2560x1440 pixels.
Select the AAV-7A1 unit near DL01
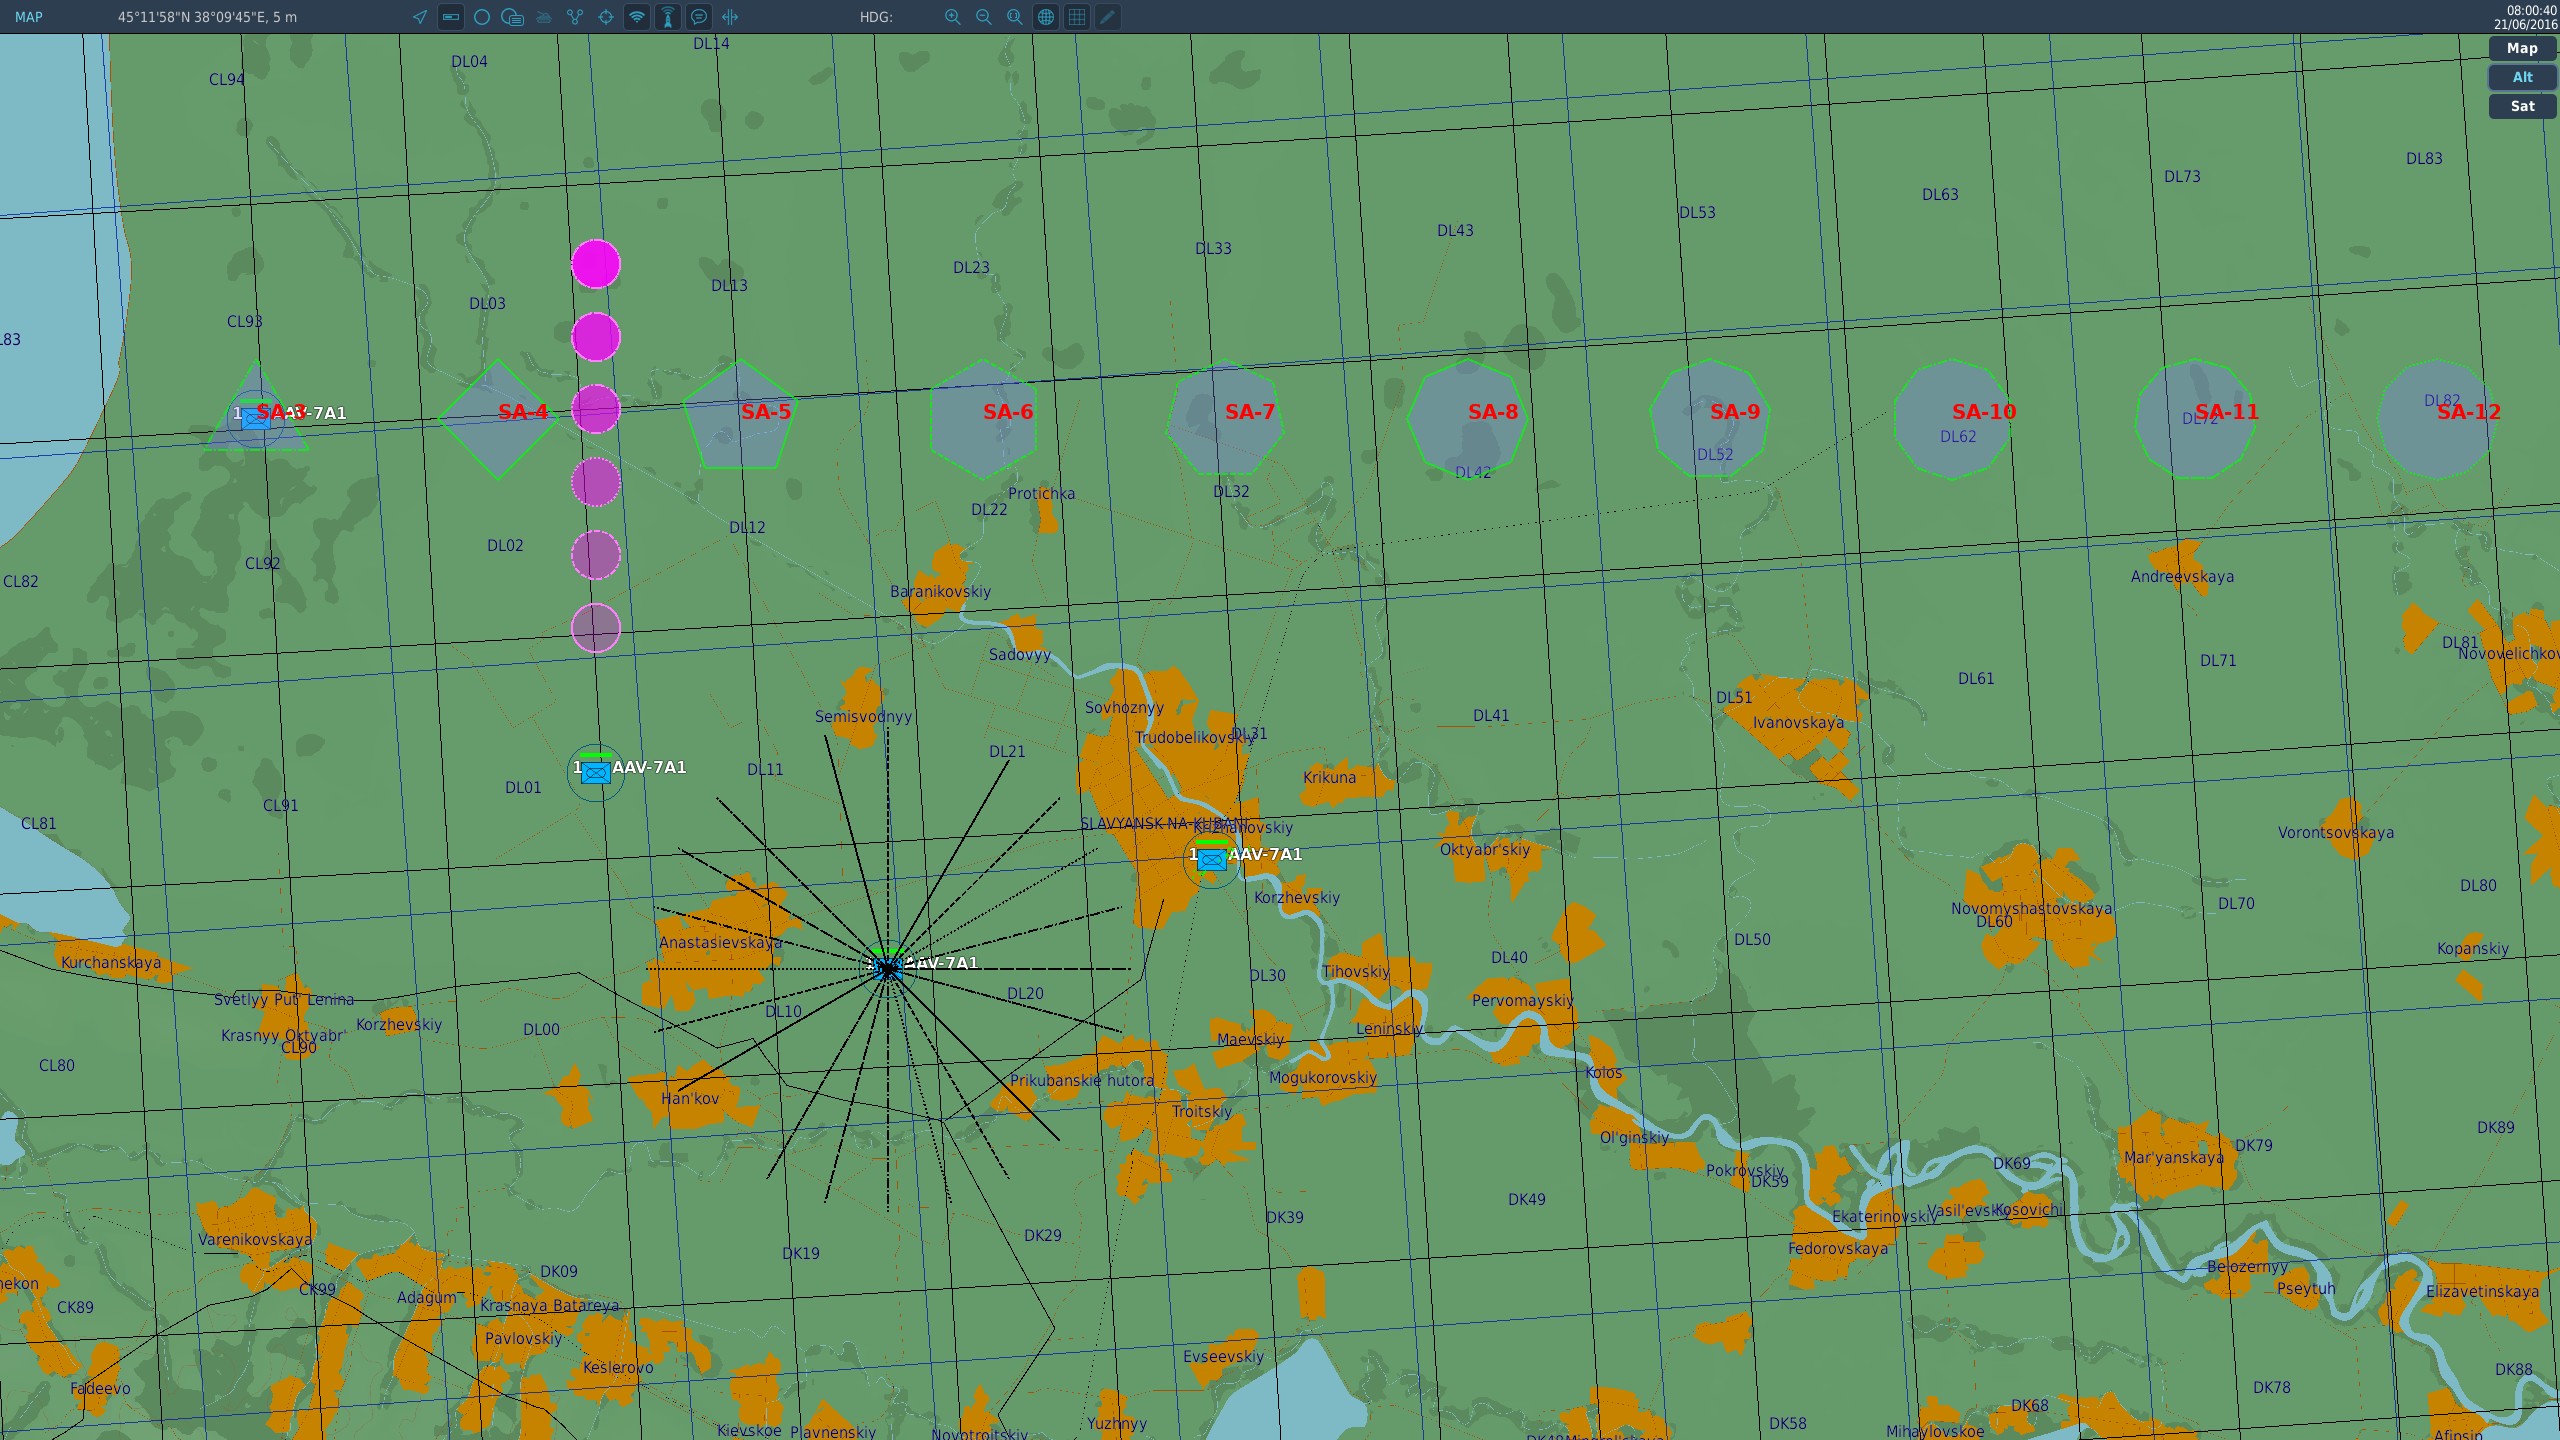(596, 772)
